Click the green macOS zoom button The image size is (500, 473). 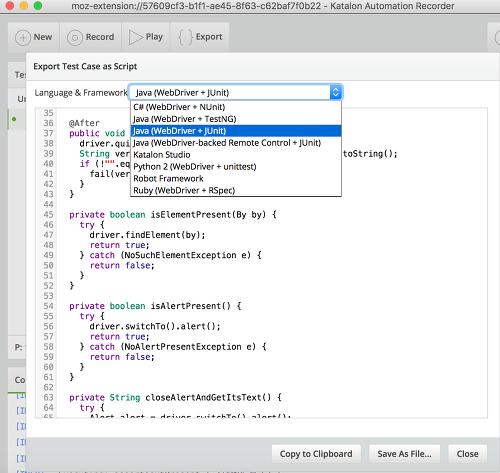click(x=38, y=6)
